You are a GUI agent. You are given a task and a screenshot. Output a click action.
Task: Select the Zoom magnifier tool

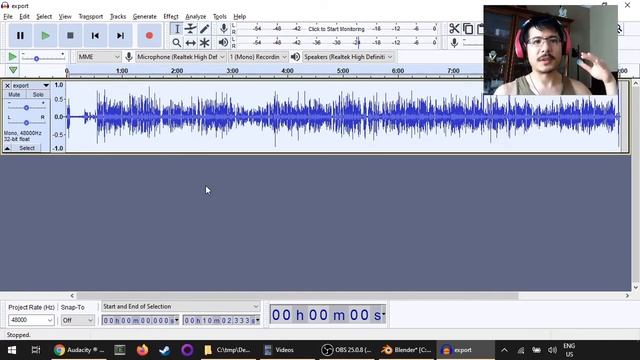pyautogui.click(x=177, y=42)
